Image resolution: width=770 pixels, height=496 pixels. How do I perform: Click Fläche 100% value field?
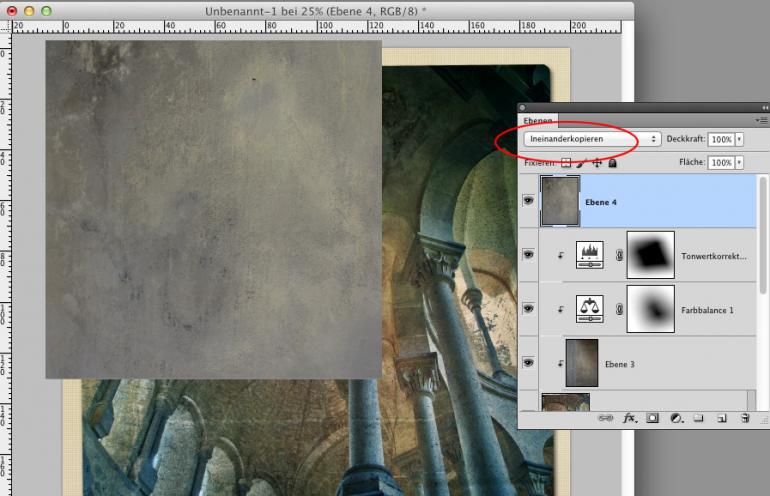point(721,162)
